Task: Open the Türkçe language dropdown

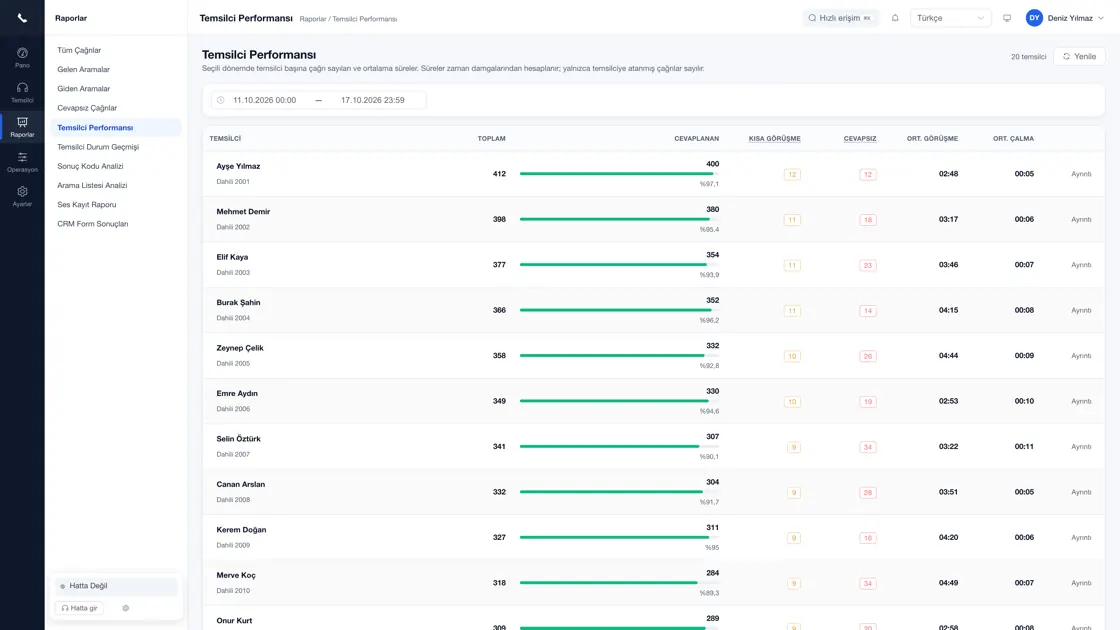Action: [x=950, y=18]
